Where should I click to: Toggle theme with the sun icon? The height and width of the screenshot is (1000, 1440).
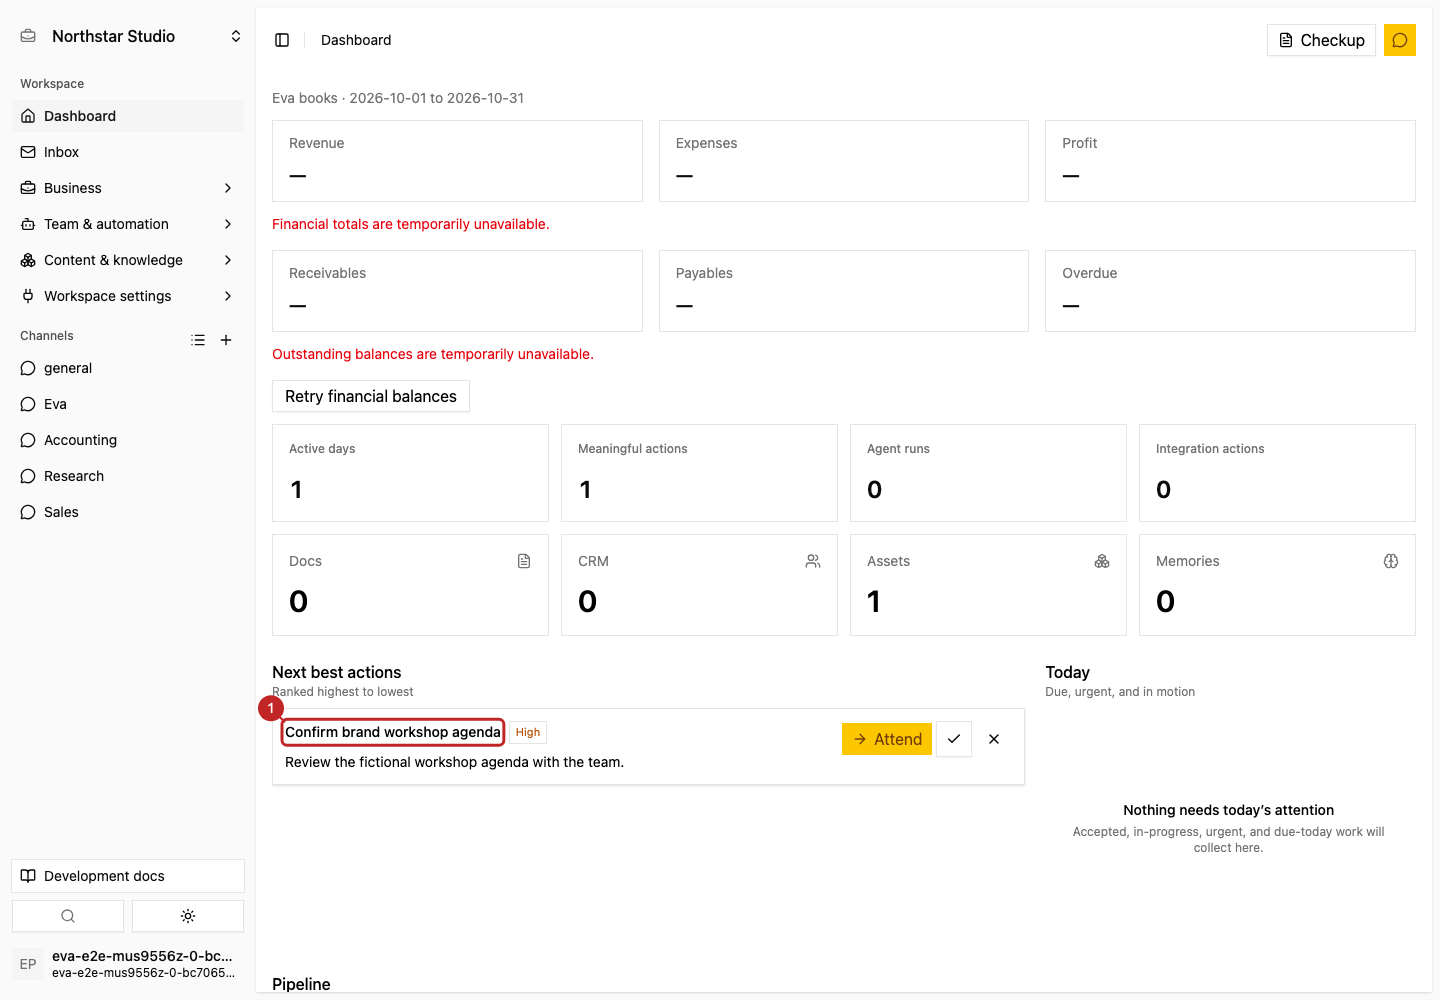(x=188, y=916)
